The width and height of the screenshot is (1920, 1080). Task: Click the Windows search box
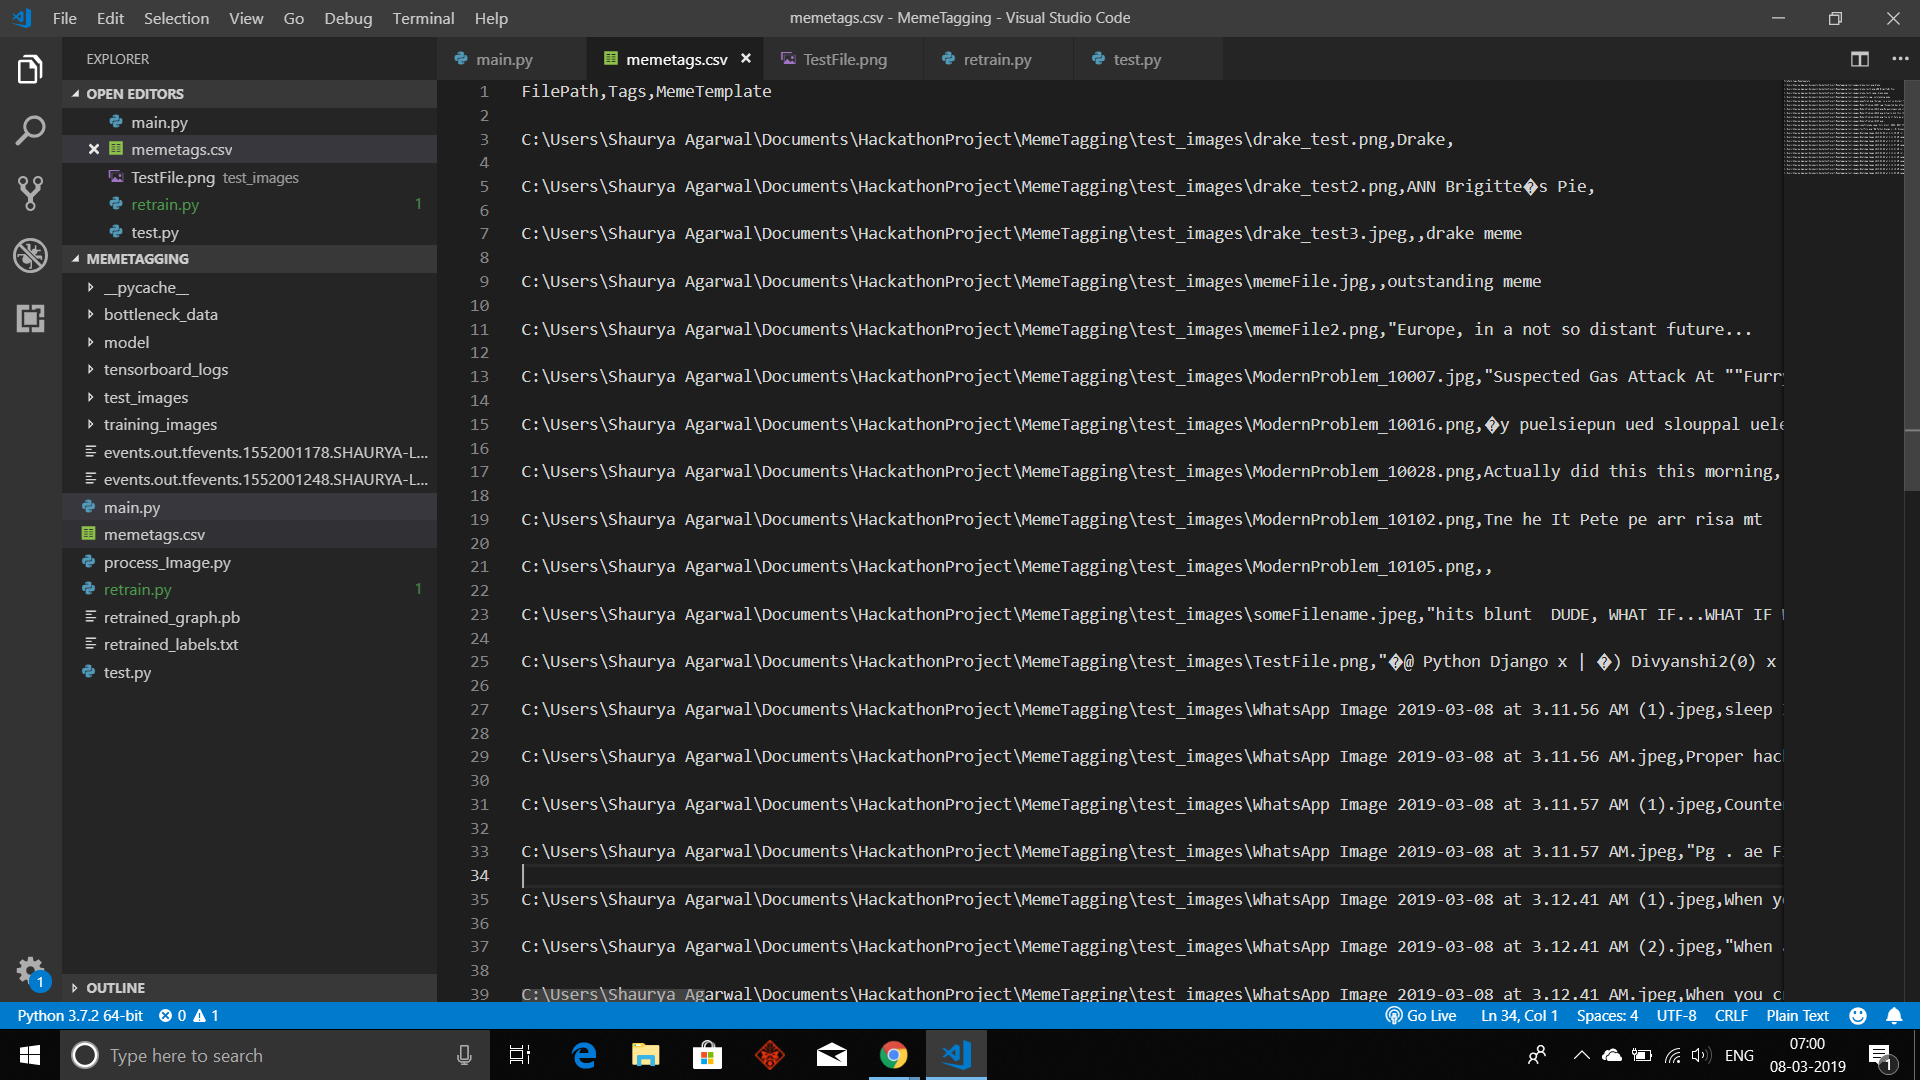pyautogui.click(x=275, y=1055)
